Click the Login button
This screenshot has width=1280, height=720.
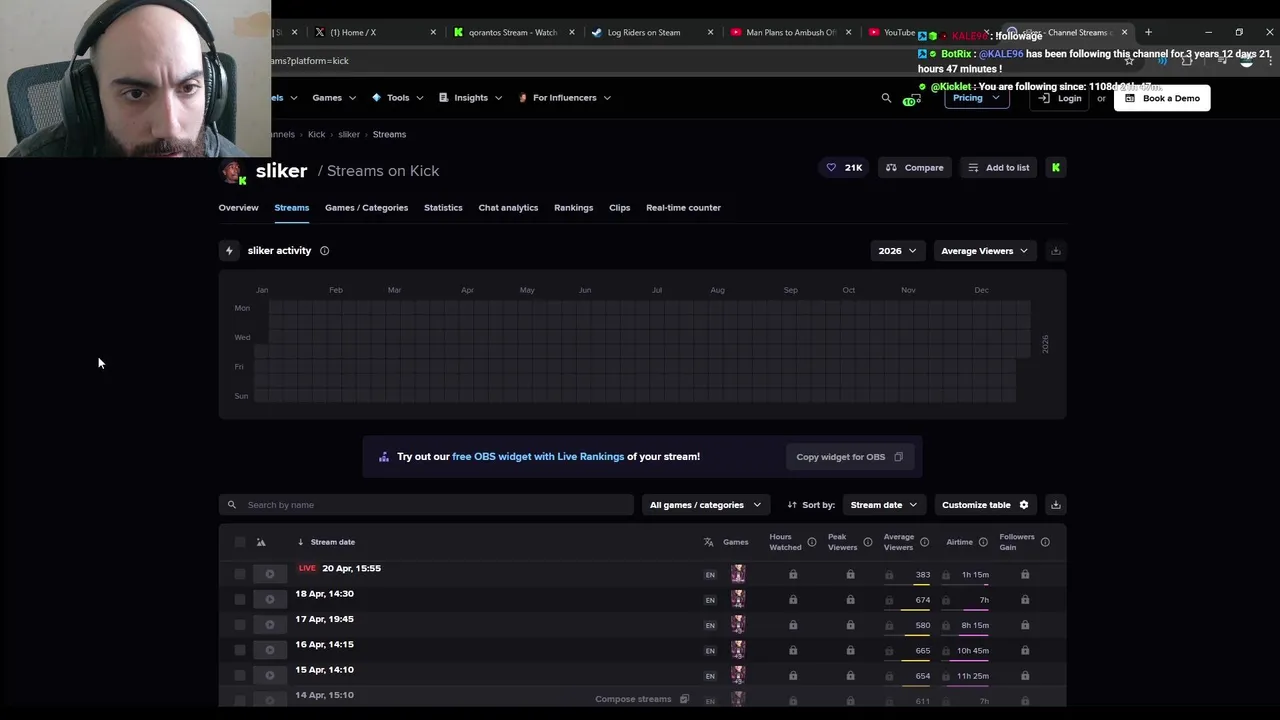tap(1060, 98)
